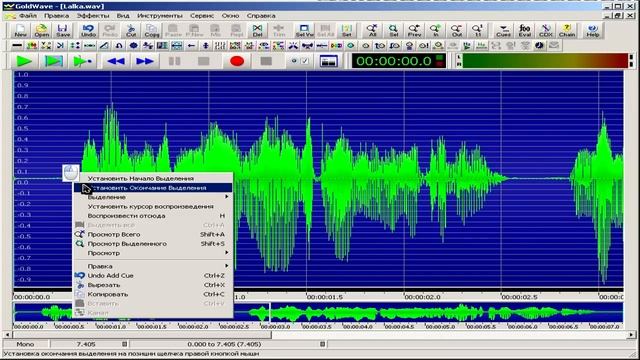Click the horizontal scrollbar right arrow
The width and height of the screenshot is (640, 360).
(631, 335)
